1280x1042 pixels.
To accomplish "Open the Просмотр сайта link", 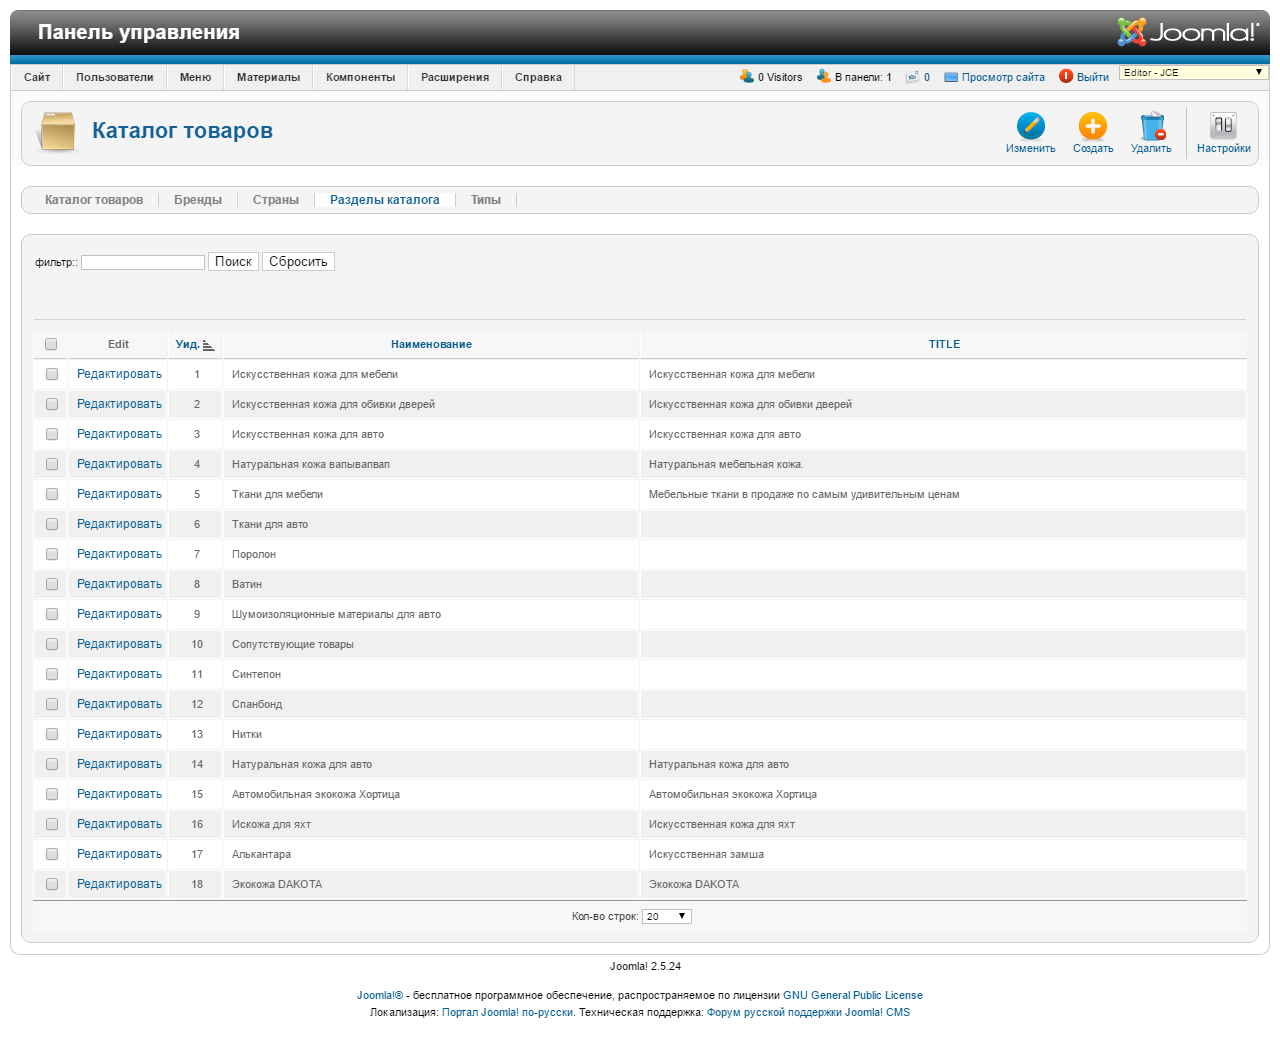I will click(x=1003, y=77).
